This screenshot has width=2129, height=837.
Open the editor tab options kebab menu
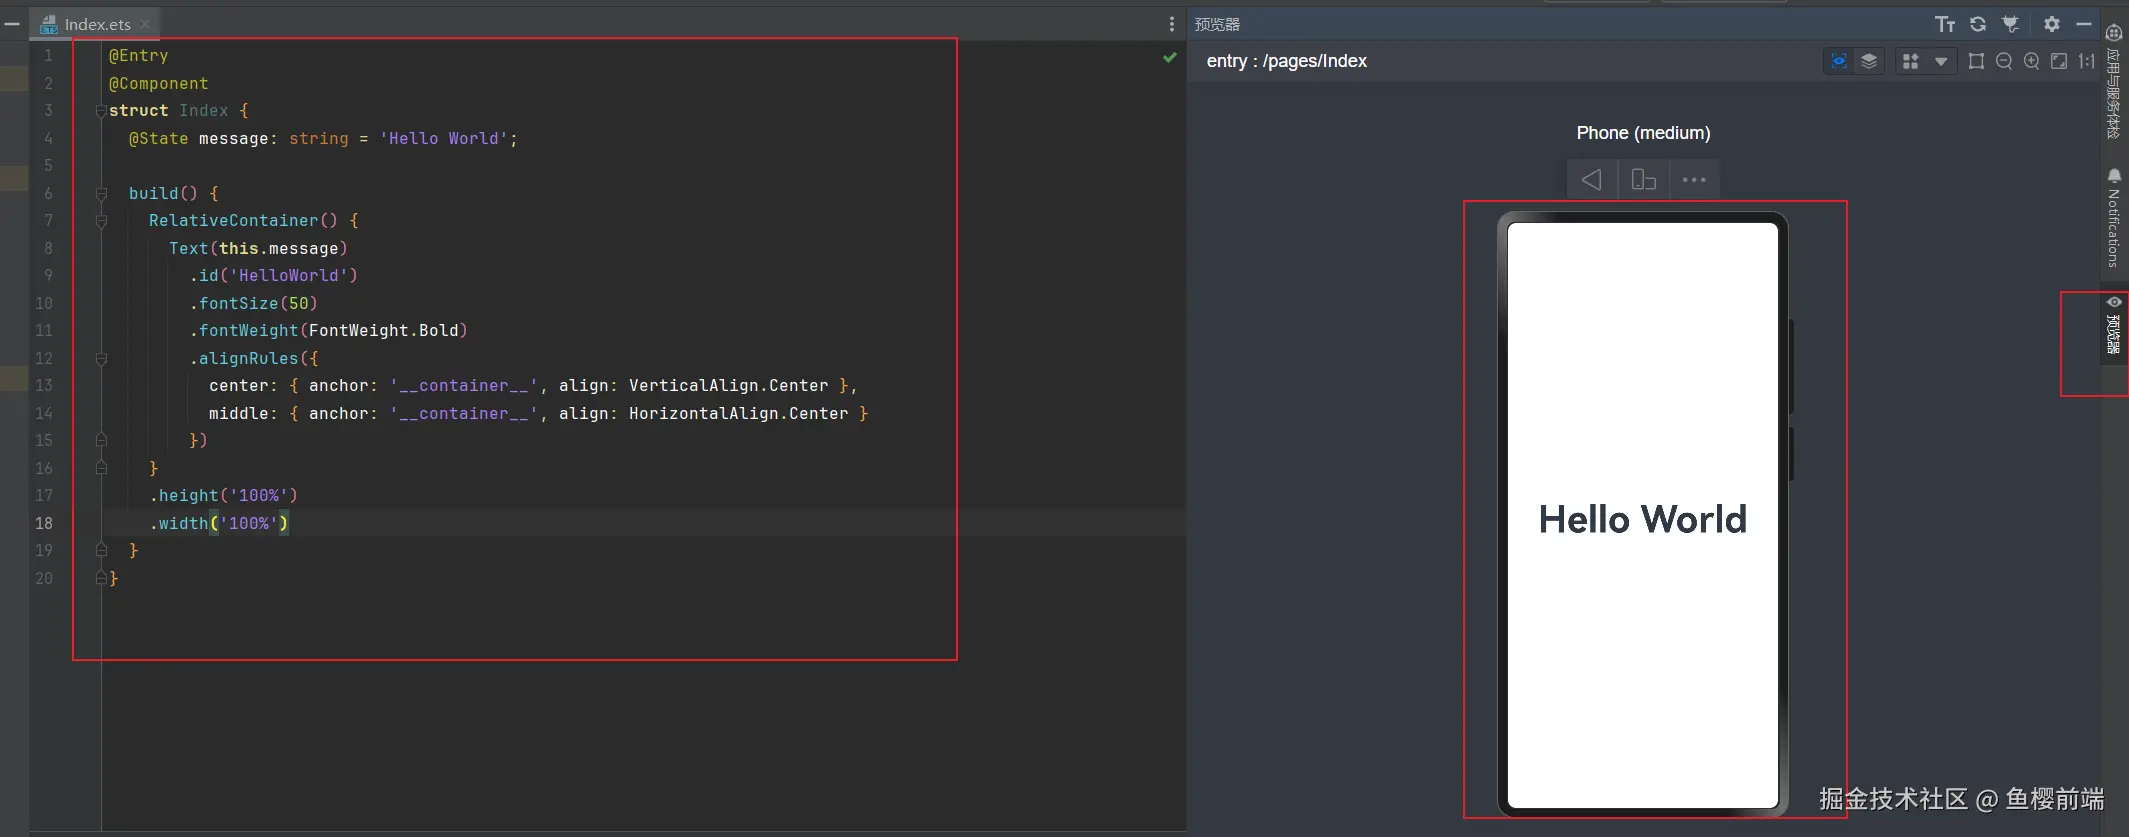pos(1172,24)
